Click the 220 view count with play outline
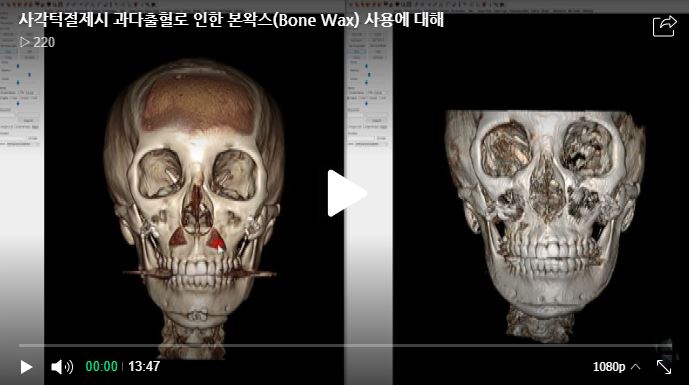The width and height of the screenshot is (689, 385). 37,42
